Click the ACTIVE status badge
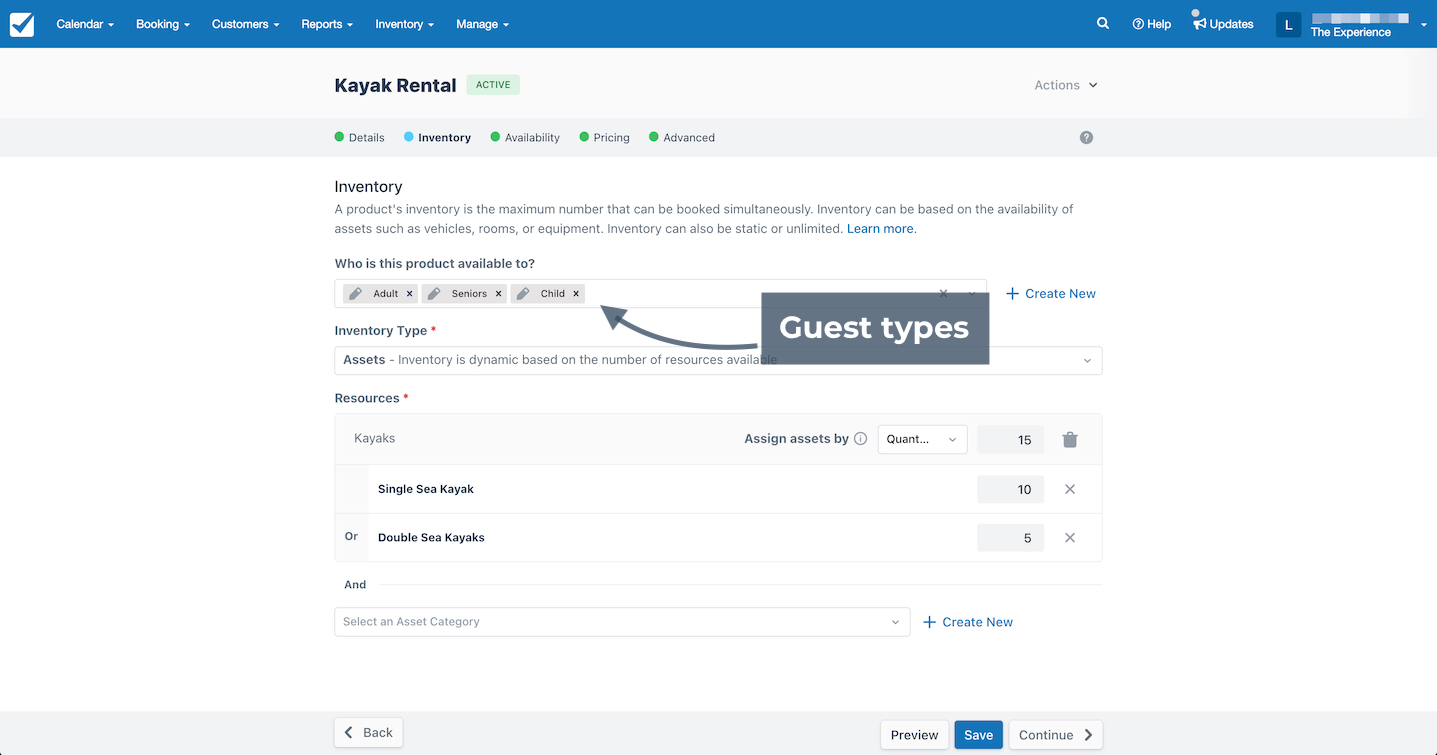The height and width of the screenshot is (755, 1437). pos(493,85)
